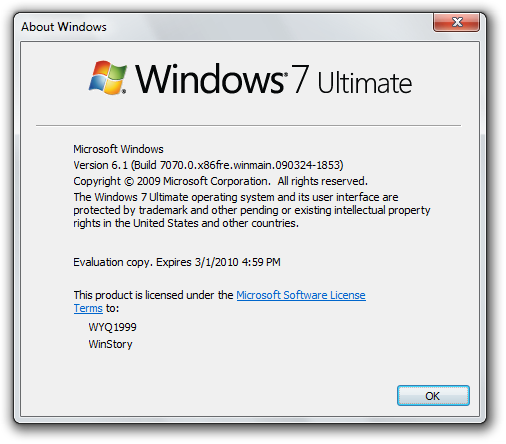Open the Microsoft Software License Terms link

[x=301, y=295]
